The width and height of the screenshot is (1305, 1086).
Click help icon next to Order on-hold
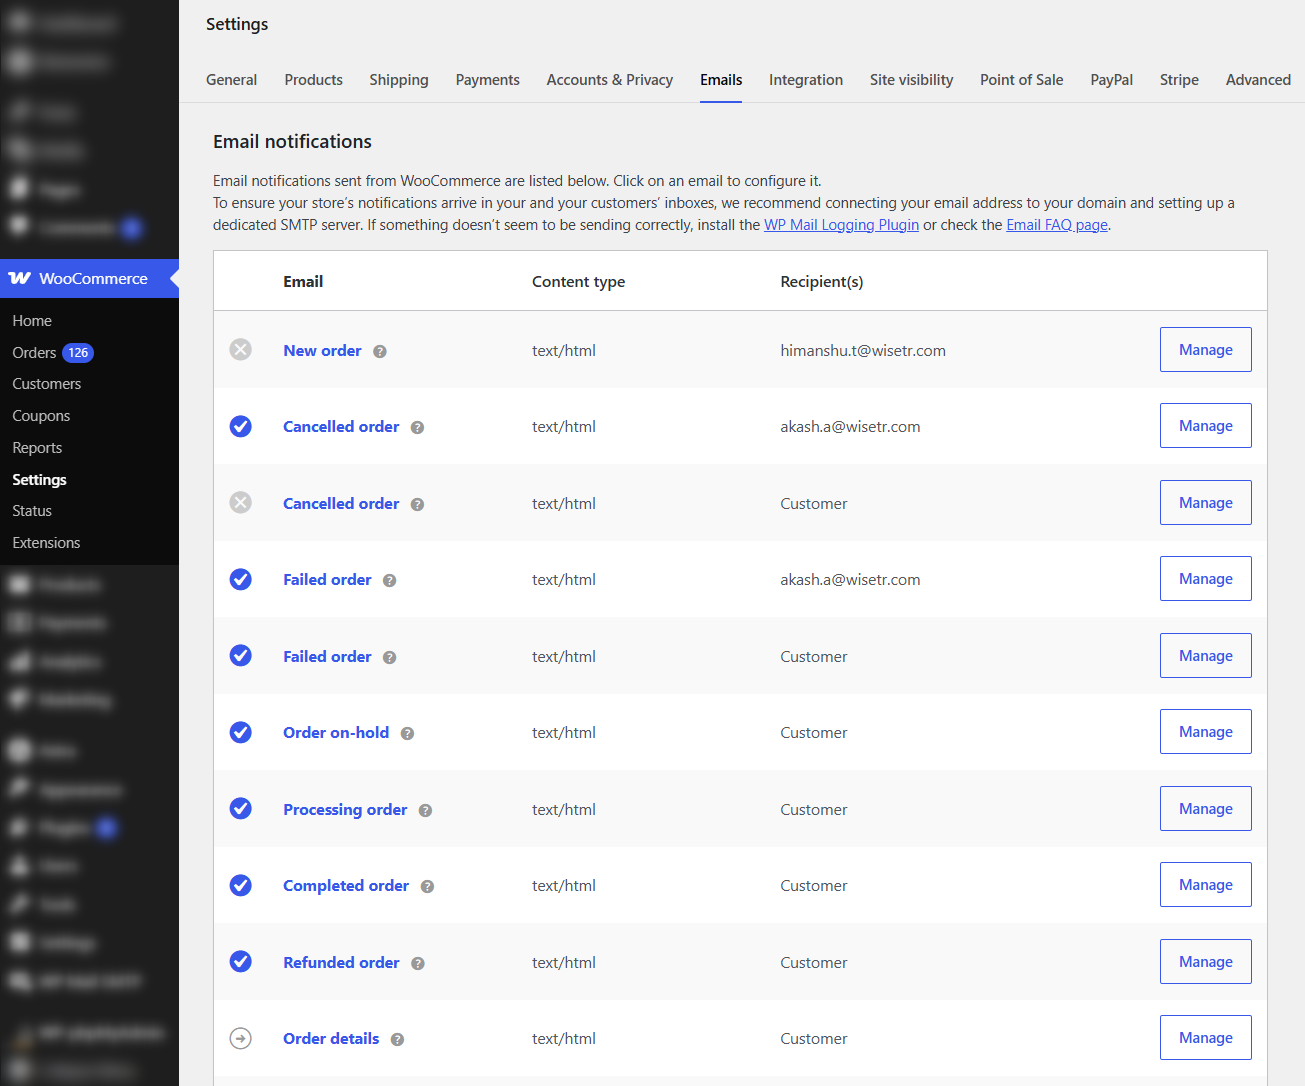tap(408, 733)
